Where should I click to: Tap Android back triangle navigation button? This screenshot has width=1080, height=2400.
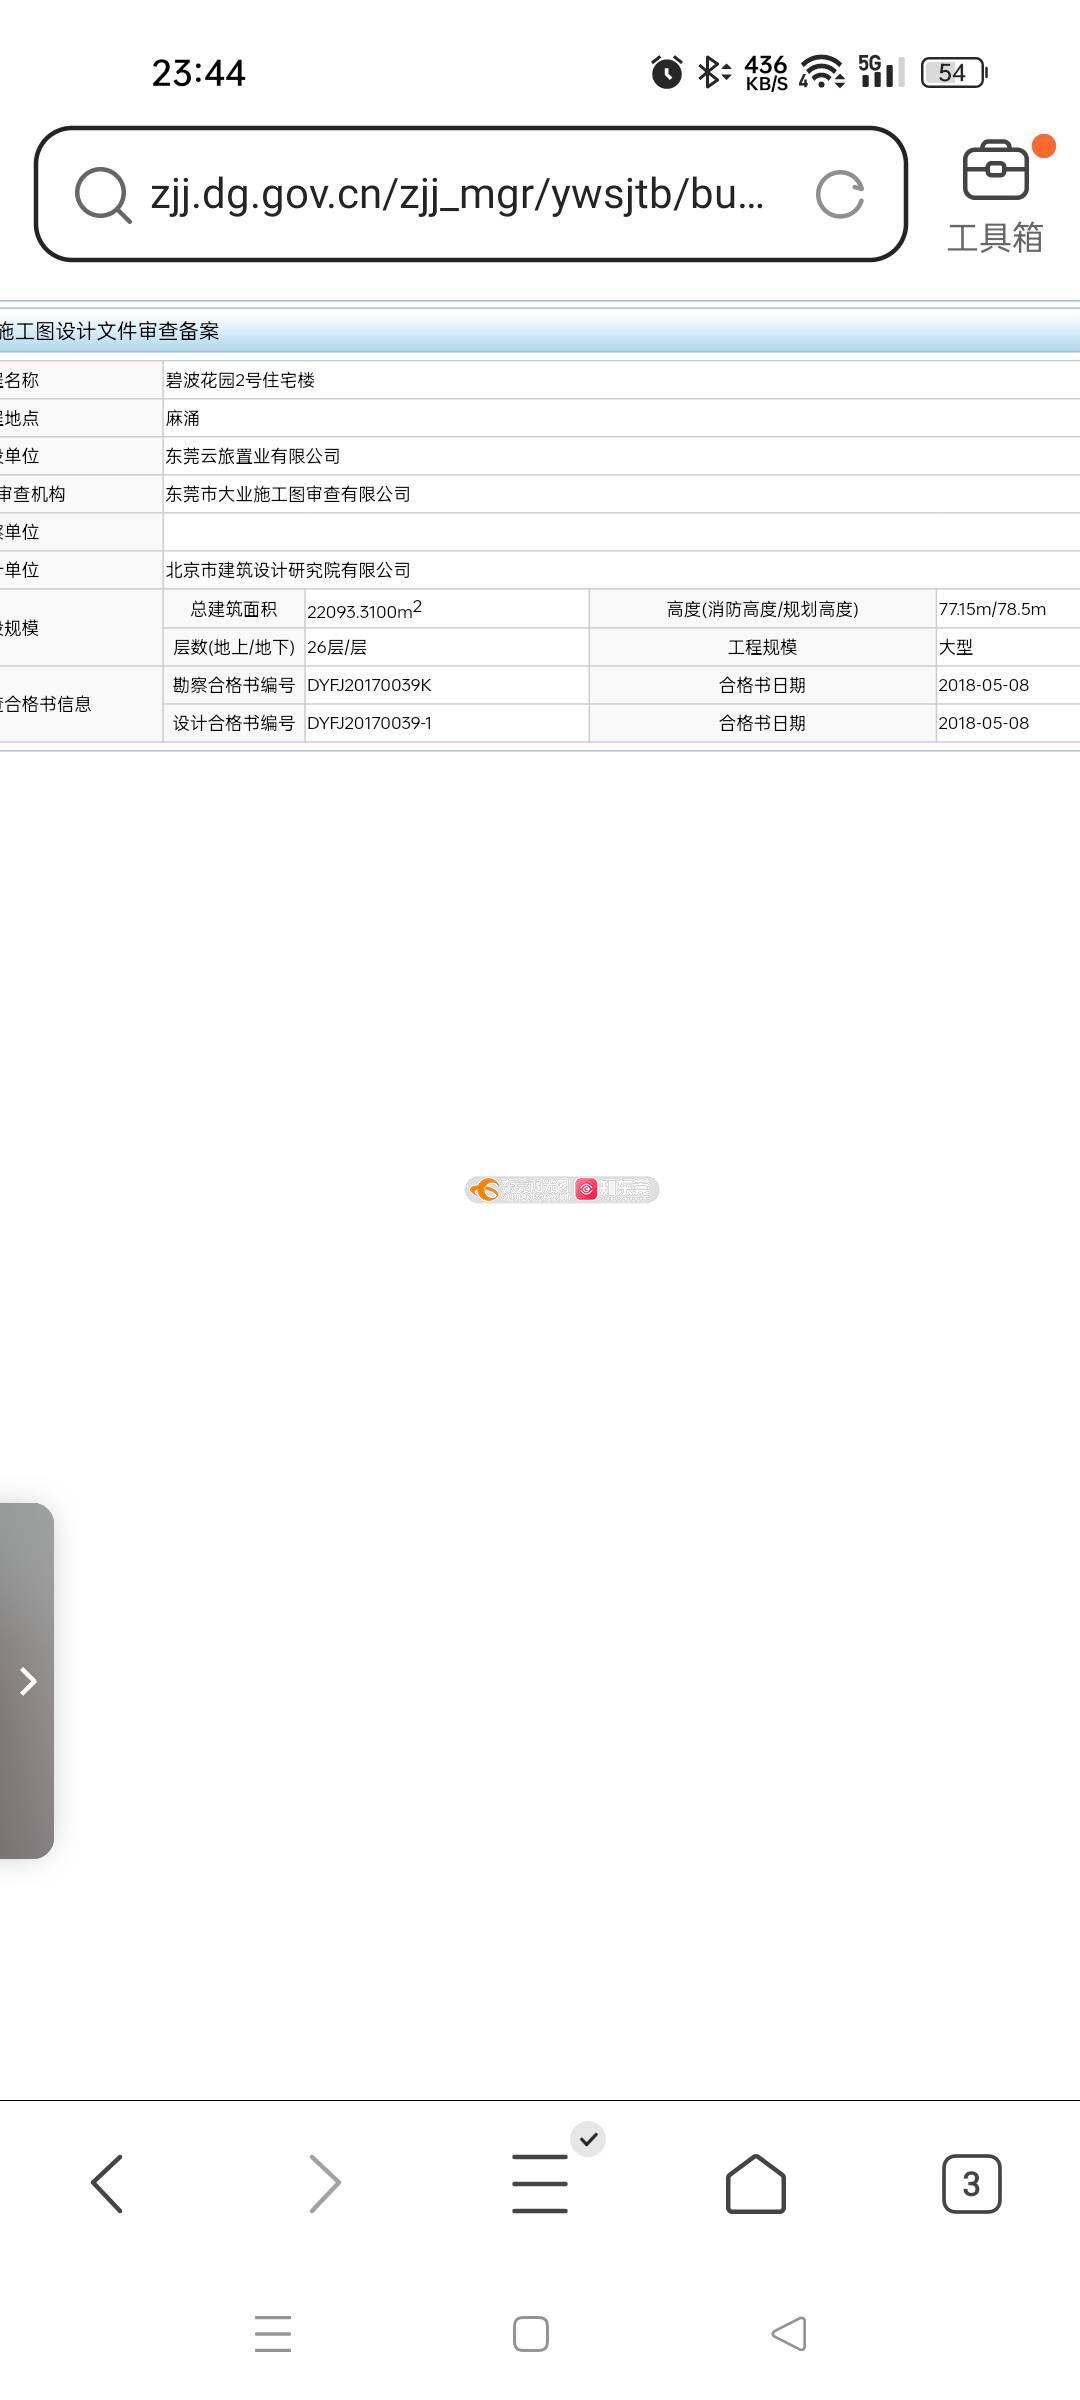click(x=789, y=2334)
